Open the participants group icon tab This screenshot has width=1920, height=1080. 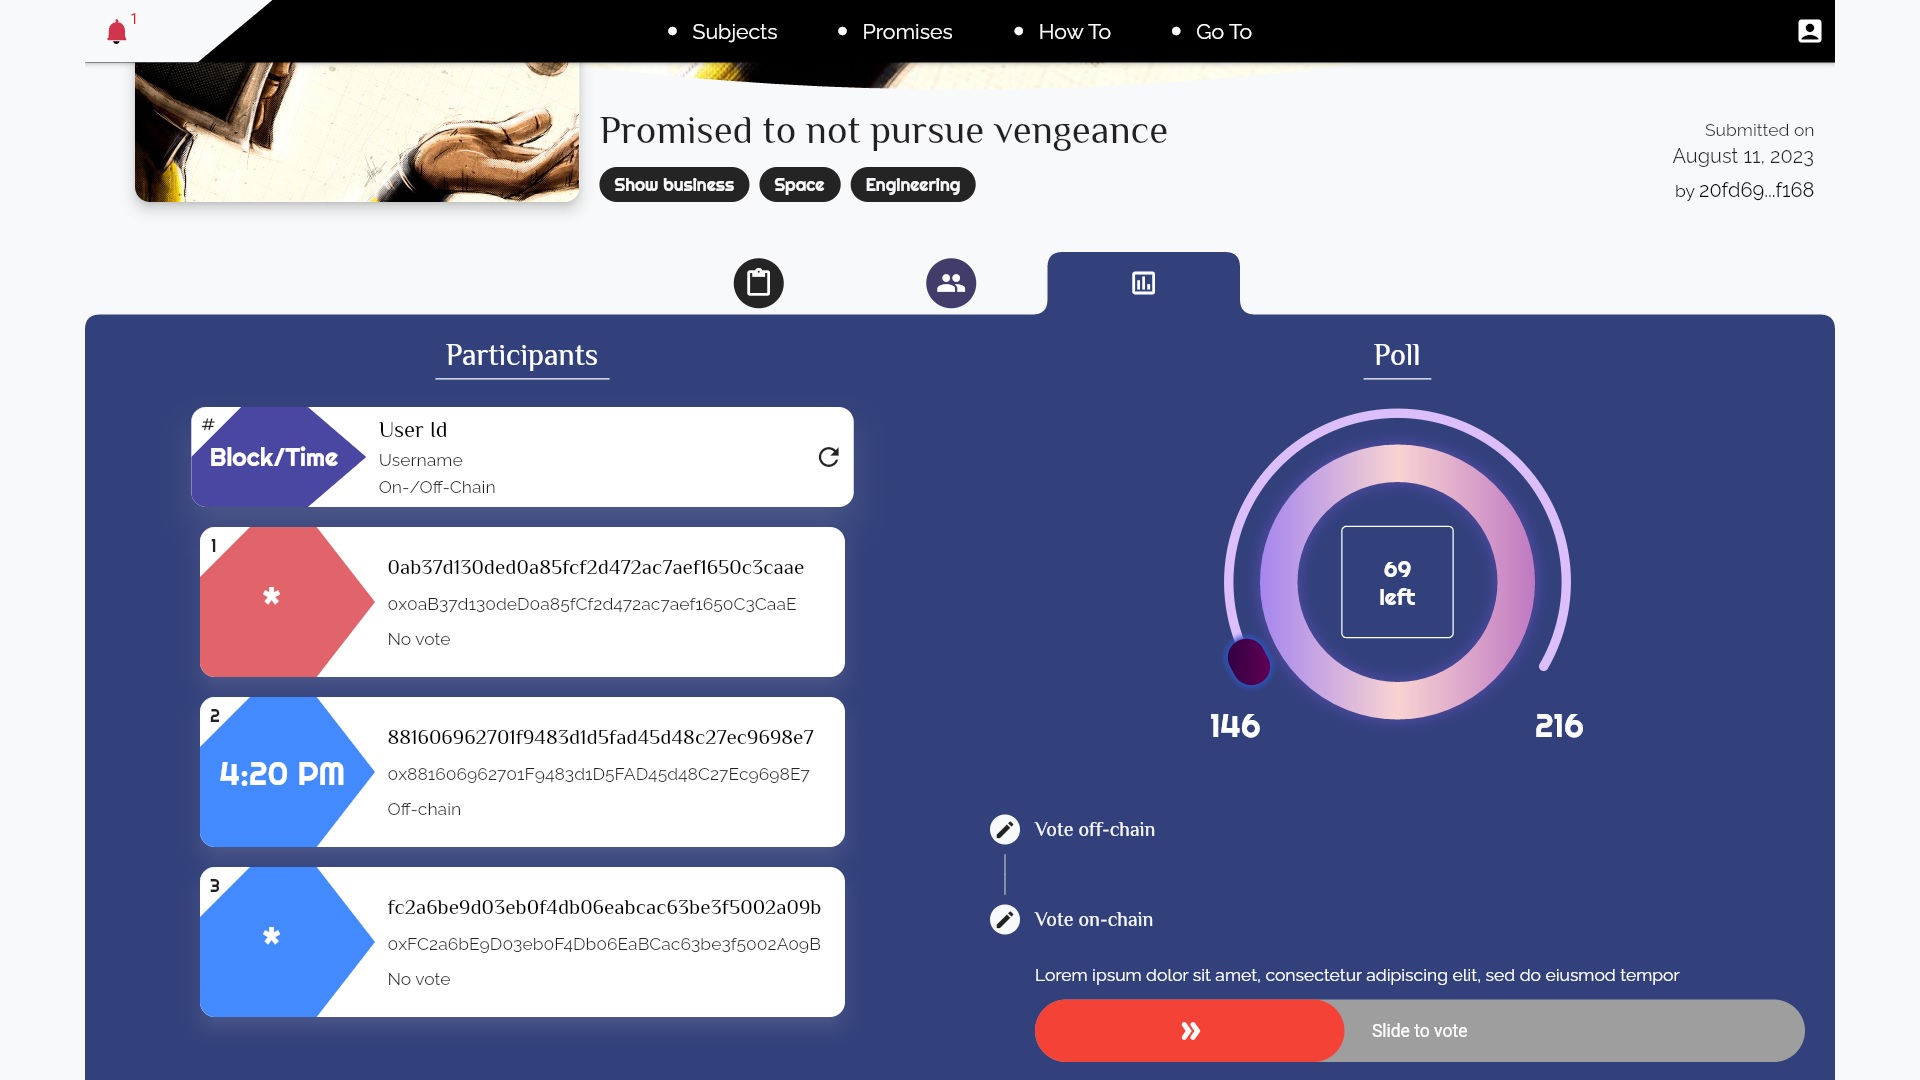pyautogui.click(x=950, y=283)
